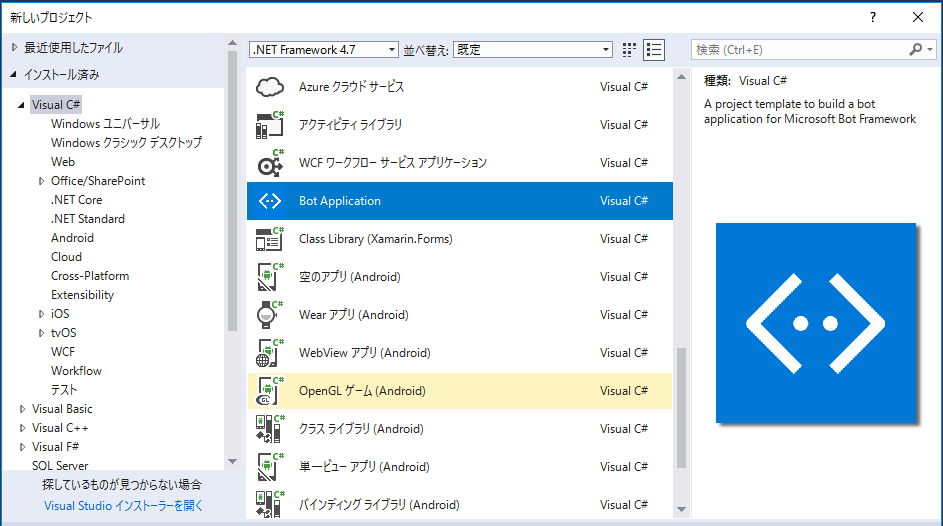Click the Bot Application template icon
The height and width of the screenshot is (526, 943).
269,201
